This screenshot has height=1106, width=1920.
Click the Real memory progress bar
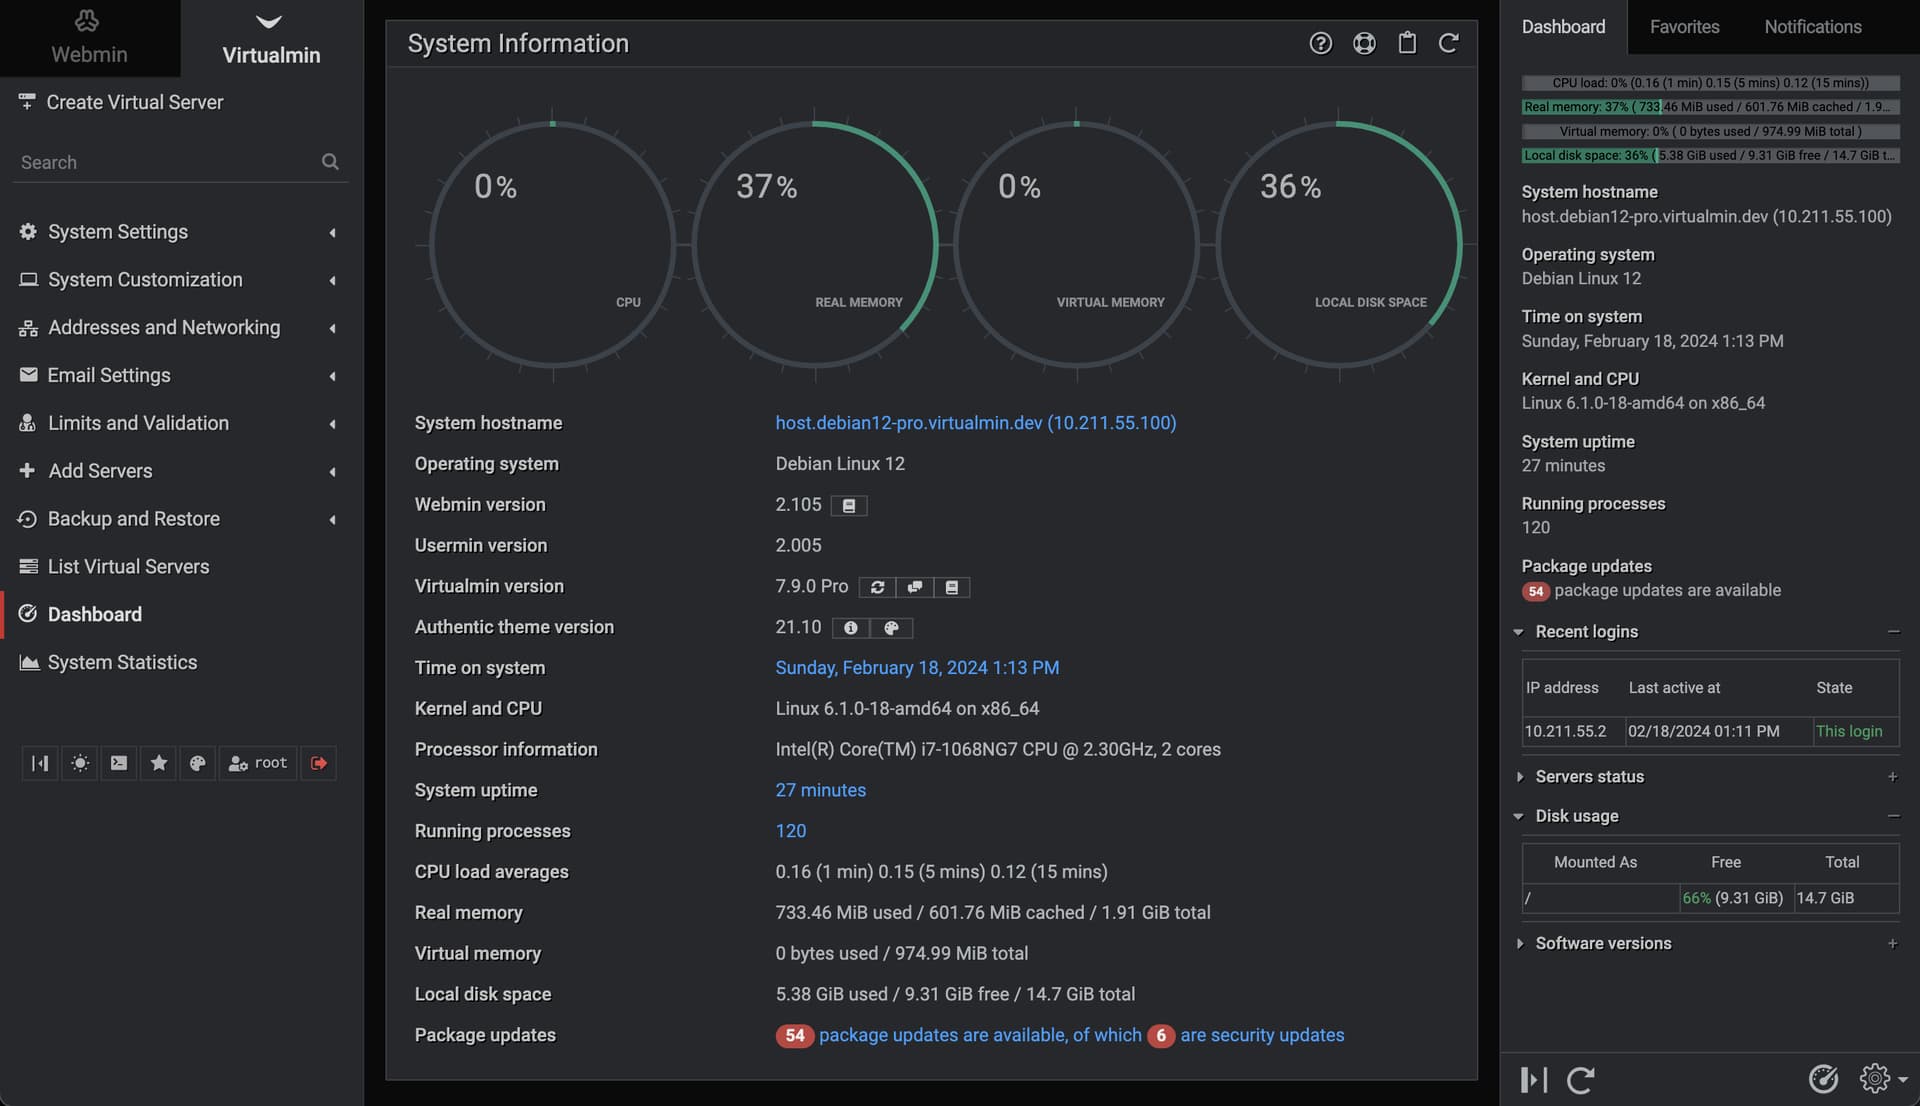[x=1710, y=107]
